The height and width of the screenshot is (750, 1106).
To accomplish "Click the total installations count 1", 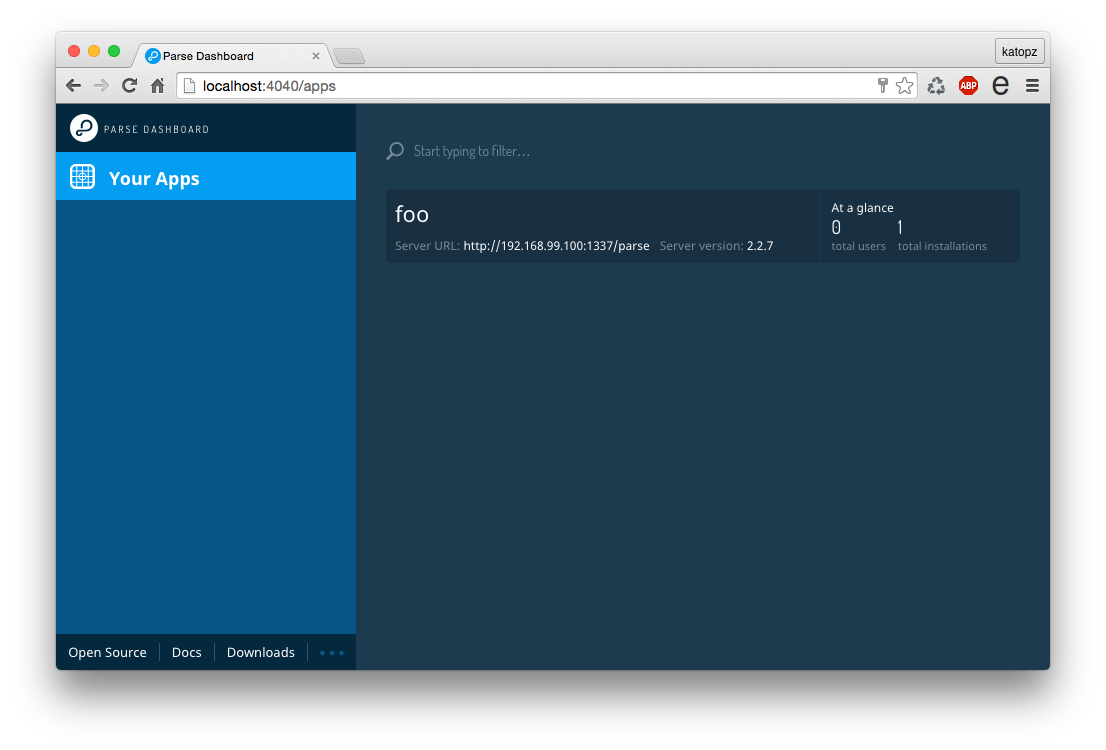I will (900, 227).
